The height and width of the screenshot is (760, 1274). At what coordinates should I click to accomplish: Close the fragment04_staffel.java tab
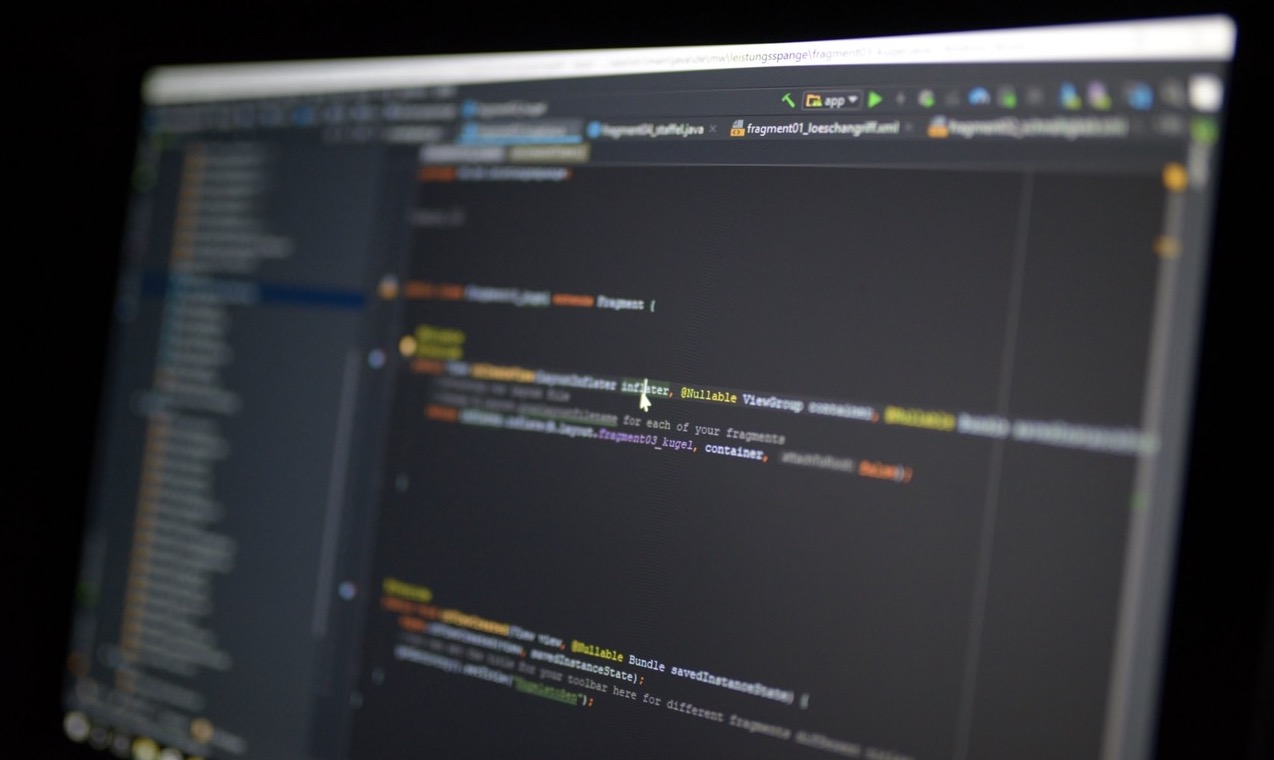tap(713, 130)
